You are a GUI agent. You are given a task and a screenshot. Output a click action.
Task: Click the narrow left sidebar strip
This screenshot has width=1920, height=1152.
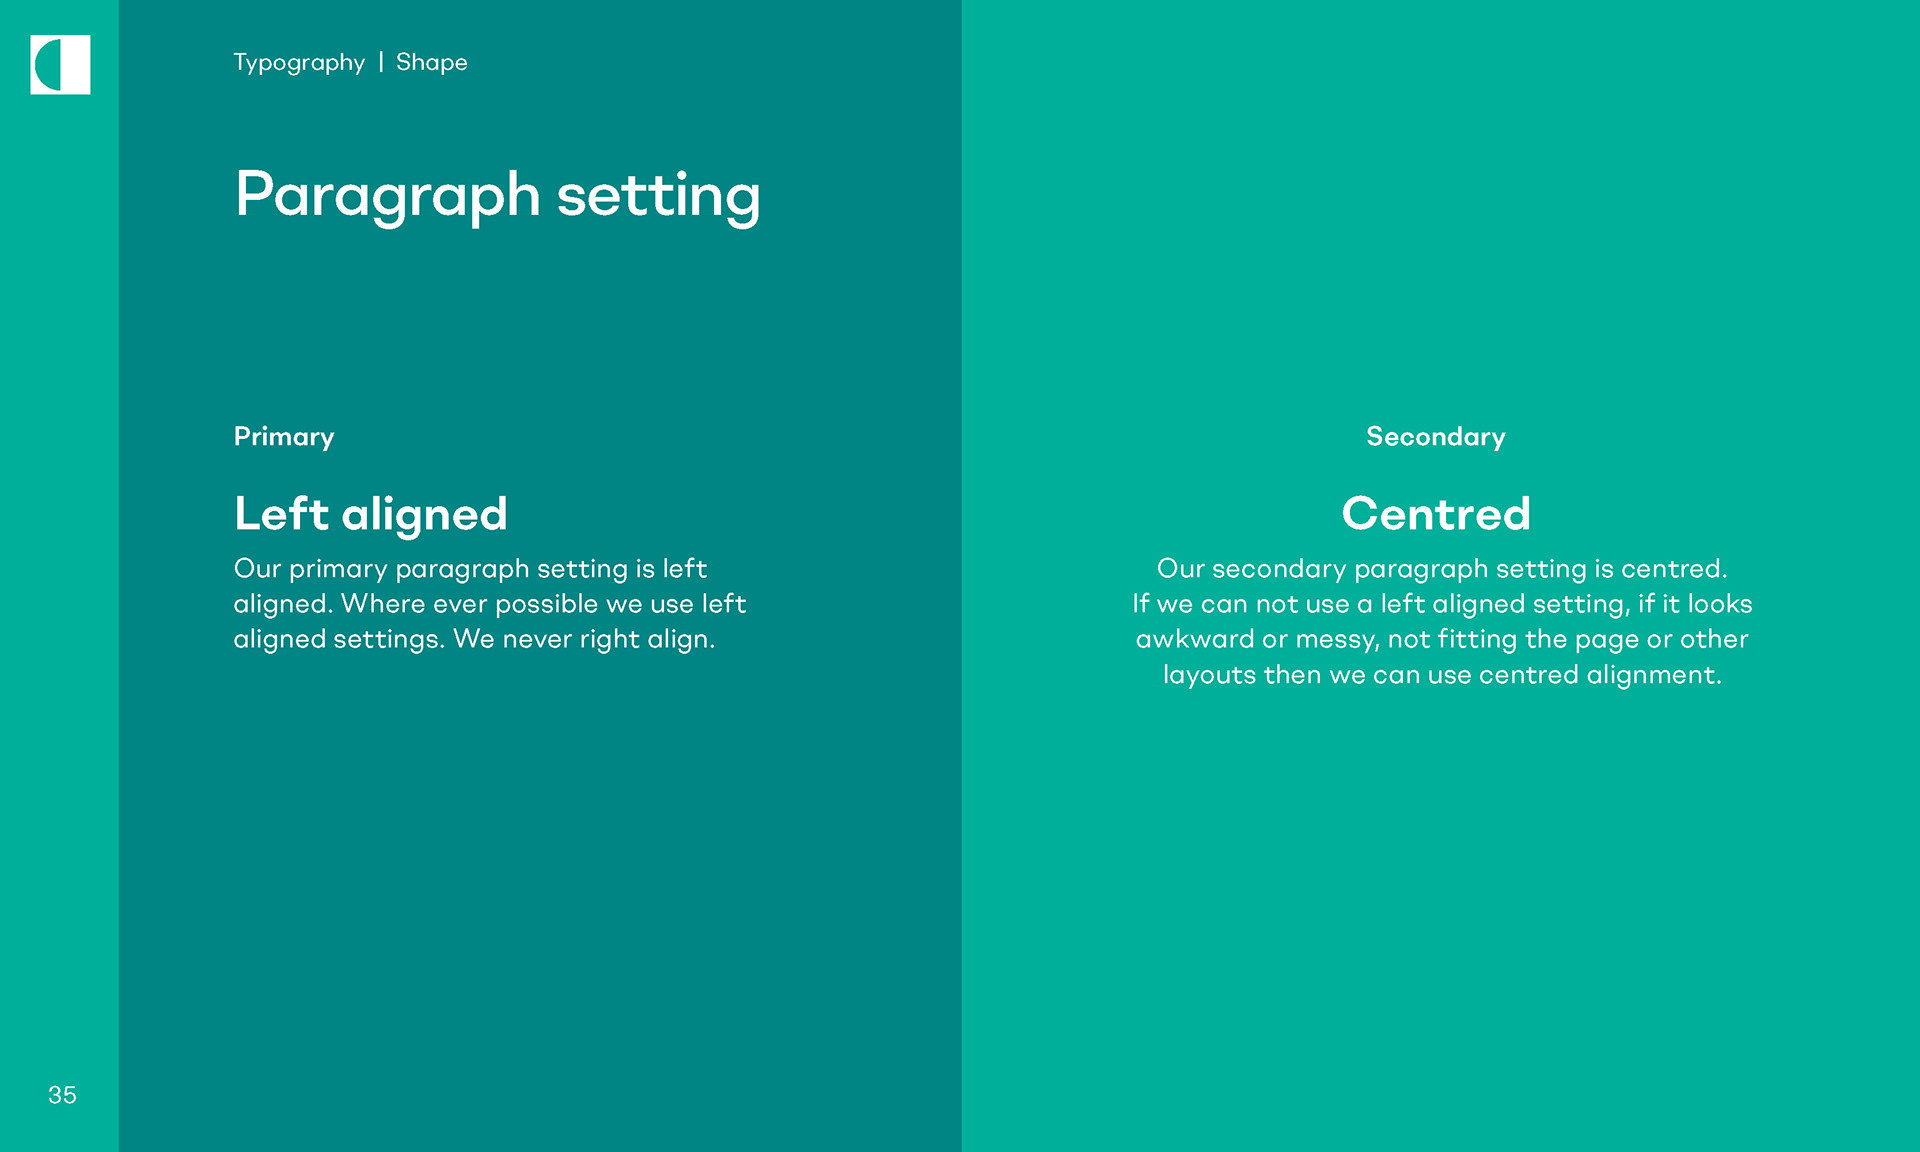[59, 600]
